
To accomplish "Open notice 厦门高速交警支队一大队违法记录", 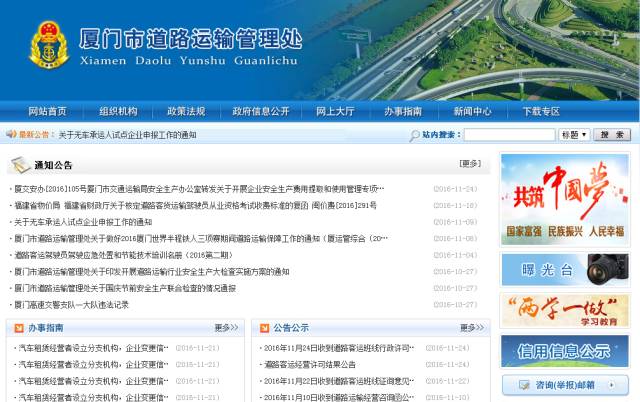I will 71,304.
